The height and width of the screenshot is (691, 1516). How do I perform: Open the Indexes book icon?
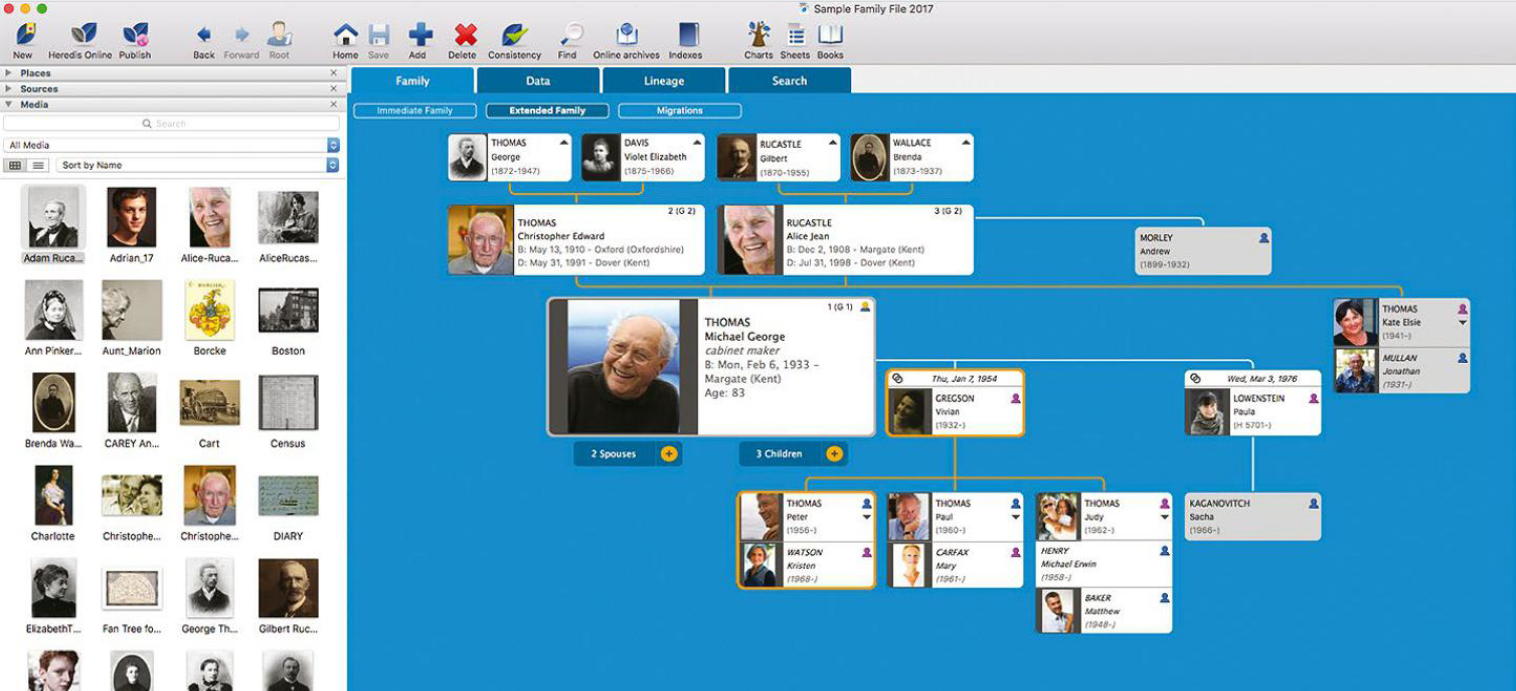click(688, 35)
